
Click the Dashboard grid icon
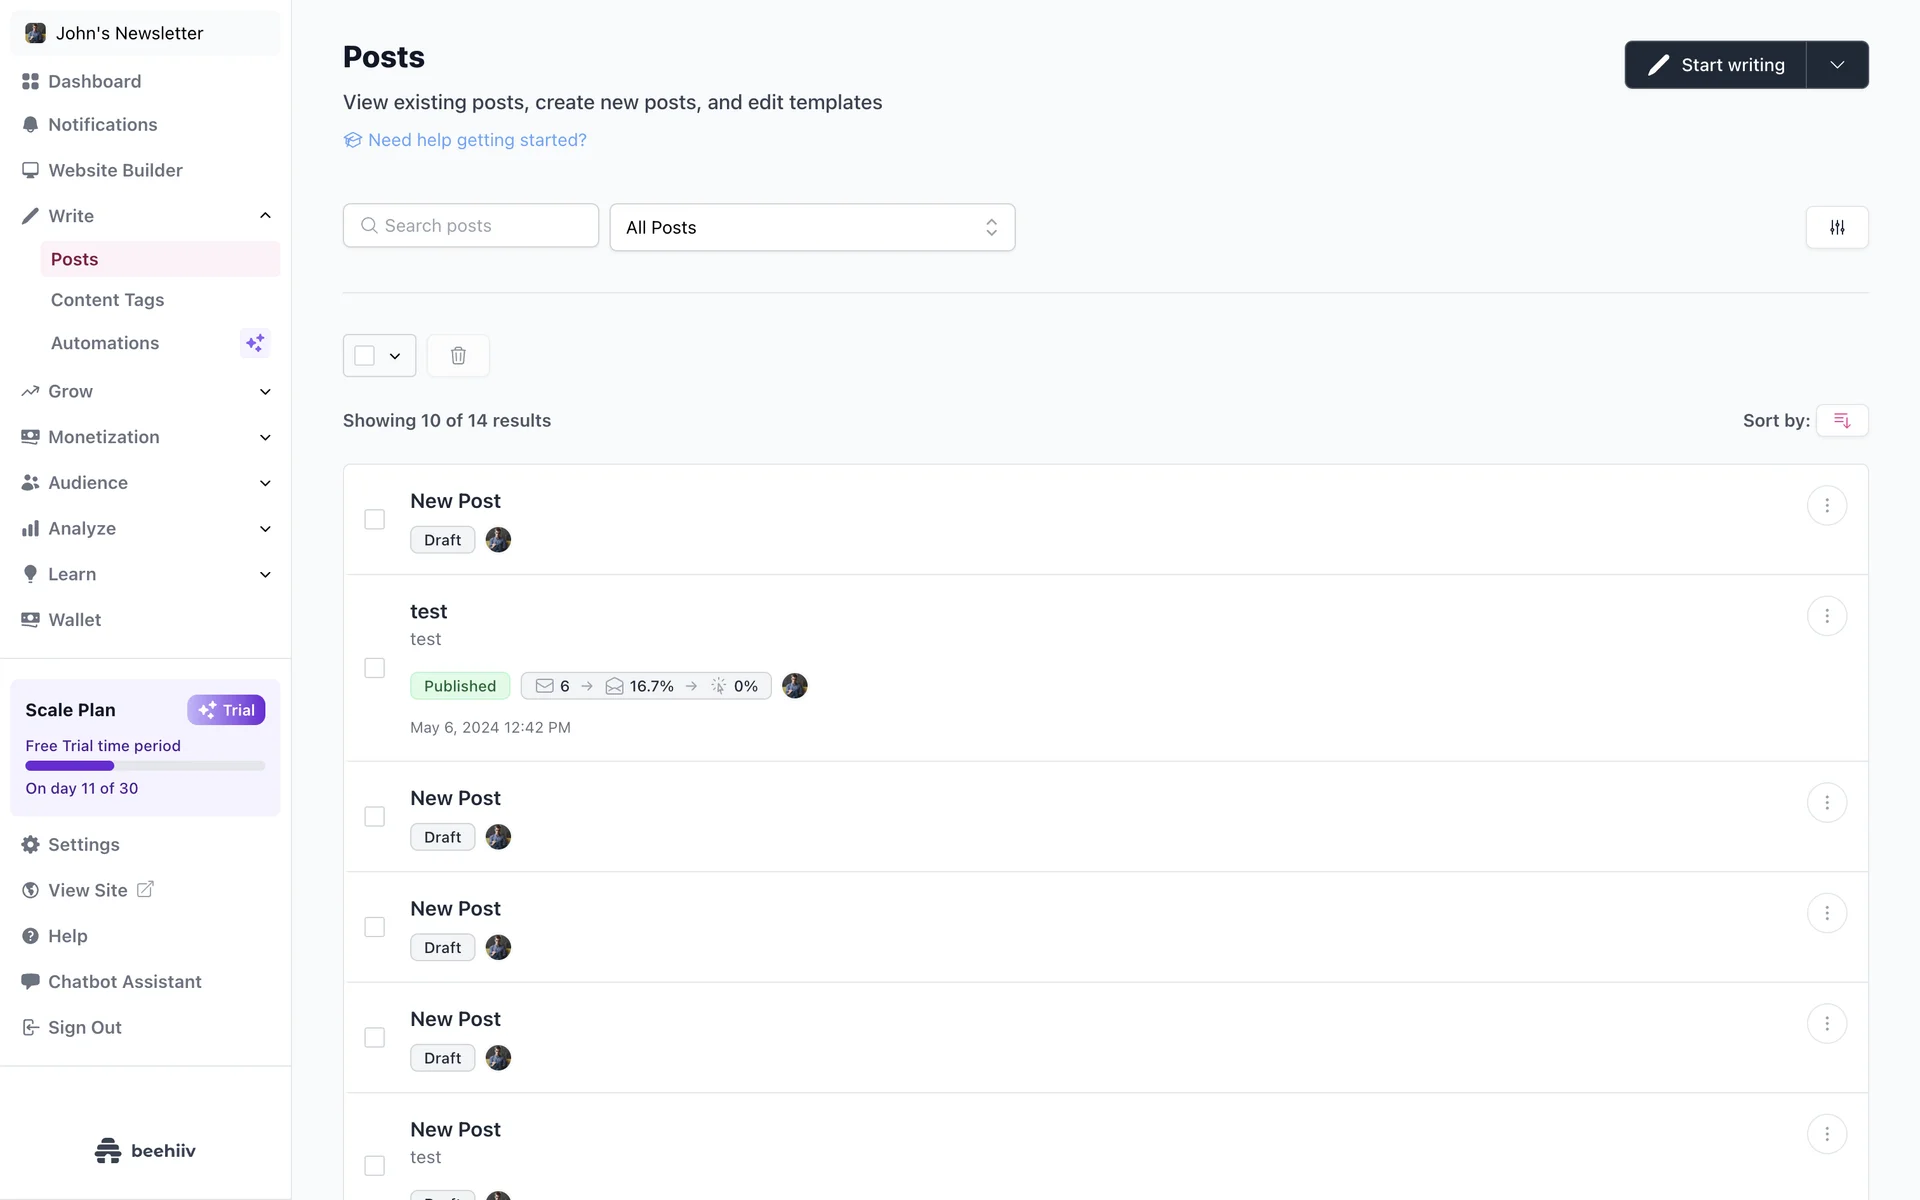tap(30, 82)
